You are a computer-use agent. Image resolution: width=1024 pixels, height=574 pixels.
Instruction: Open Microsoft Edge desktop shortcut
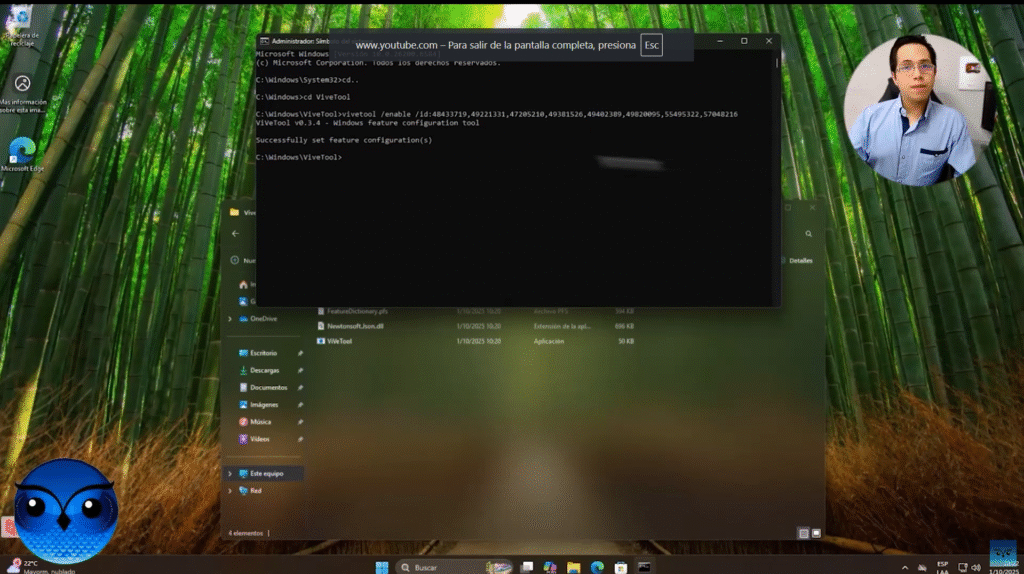(22, 152)
